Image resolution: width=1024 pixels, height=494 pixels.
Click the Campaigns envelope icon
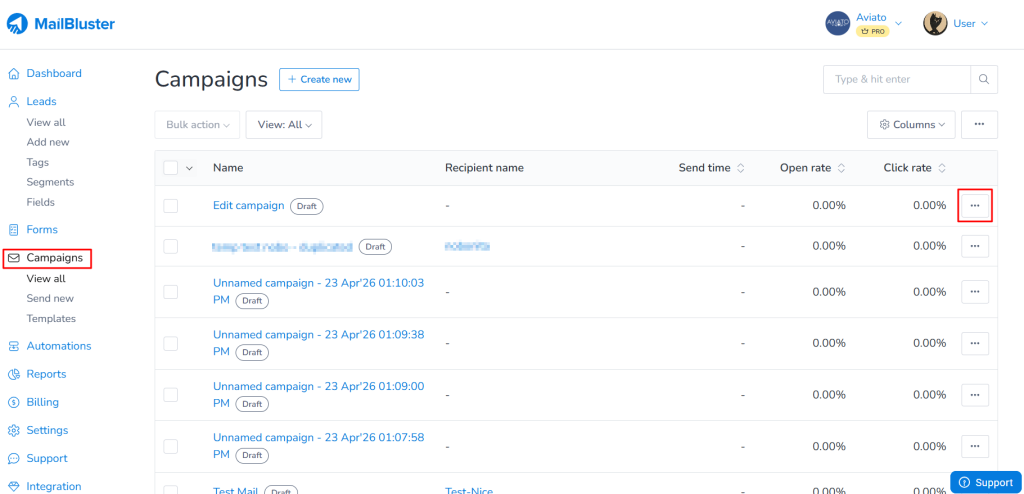pos(14,258)
